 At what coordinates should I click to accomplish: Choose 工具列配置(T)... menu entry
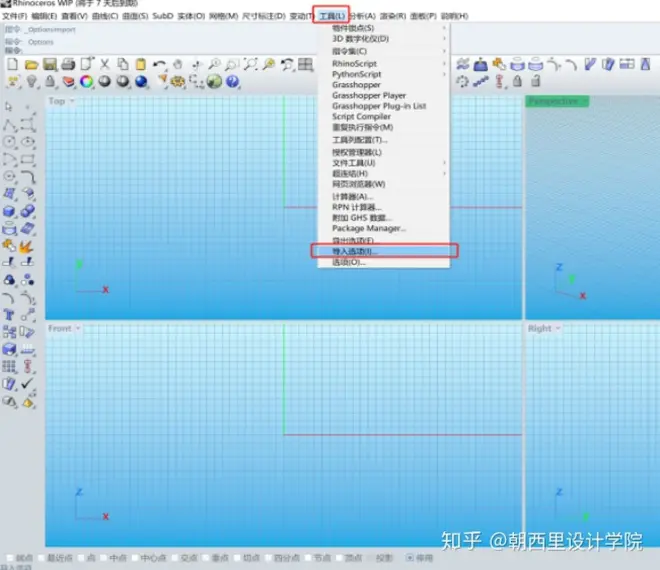[360, 140]
